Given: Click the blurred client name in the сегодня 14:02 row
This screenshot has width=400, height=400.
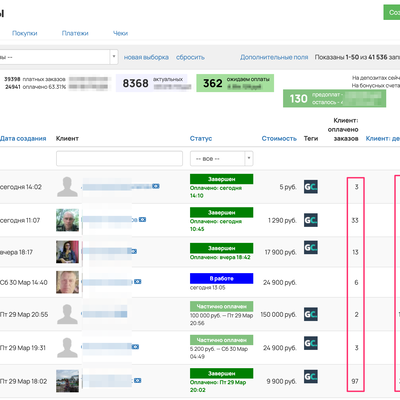Looking at the screenshot, I should pyautogui.click(x=117, y=187).
